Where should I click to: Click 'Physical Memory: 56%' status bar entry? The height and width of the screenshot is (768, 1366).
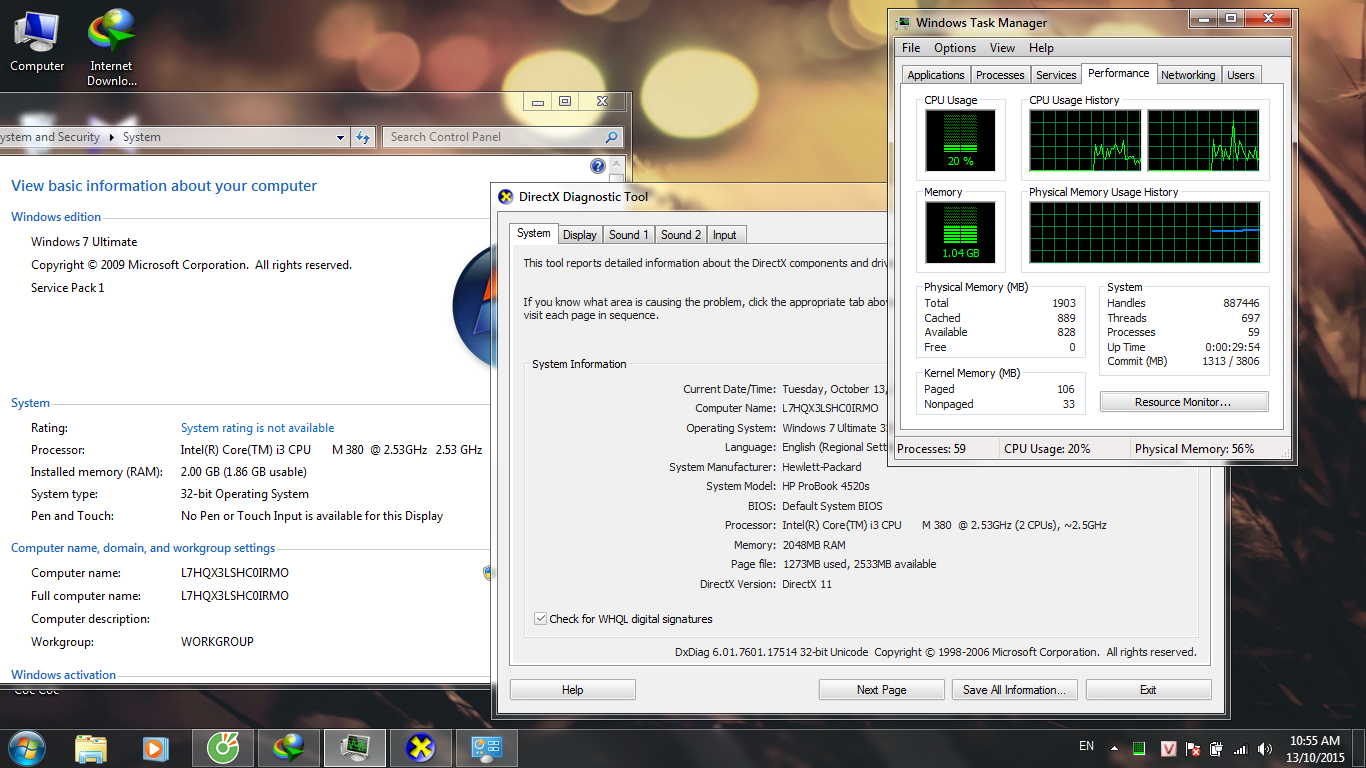pyautogui.click(x=1194, y=449)
